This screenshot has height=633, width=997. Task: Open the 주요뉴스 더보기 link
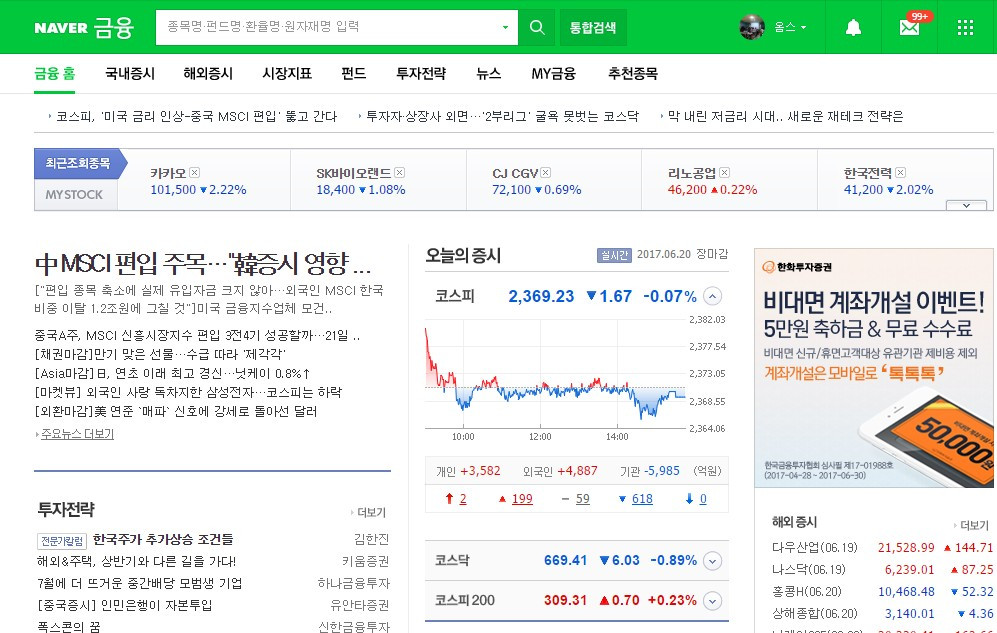coord(77,435)
